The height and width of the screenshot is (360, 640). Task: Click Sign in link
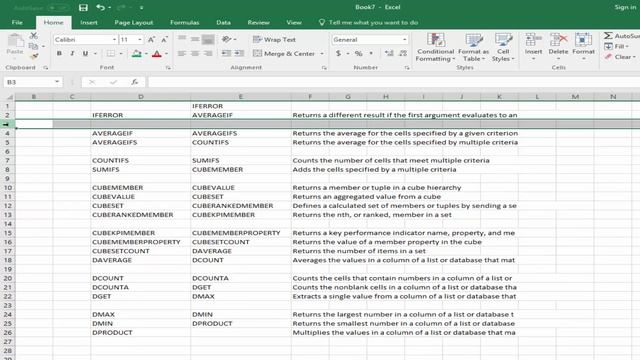tap(625, 7)
